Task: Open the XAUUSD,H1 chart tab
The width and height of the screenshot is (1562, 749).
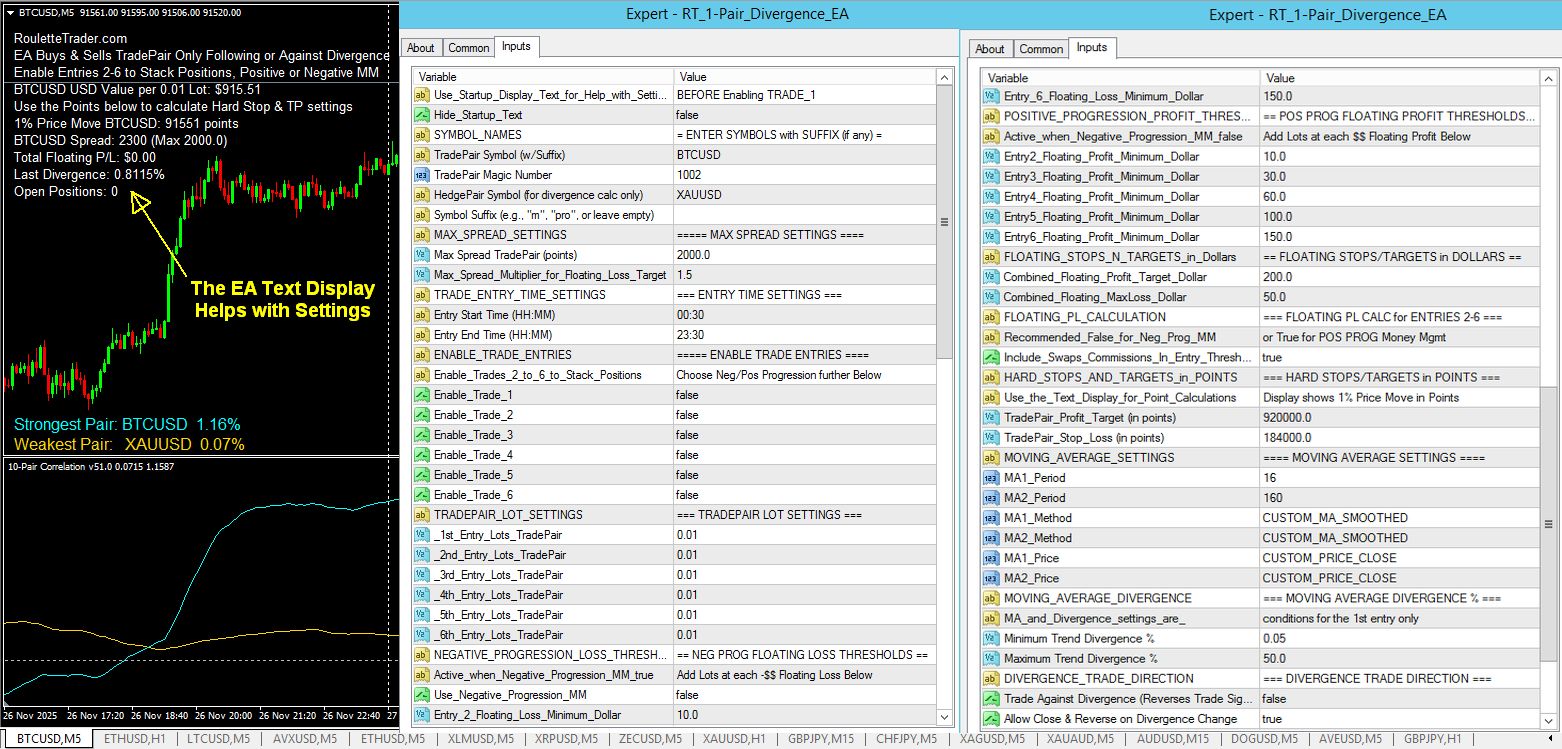Action: point(734,739)
